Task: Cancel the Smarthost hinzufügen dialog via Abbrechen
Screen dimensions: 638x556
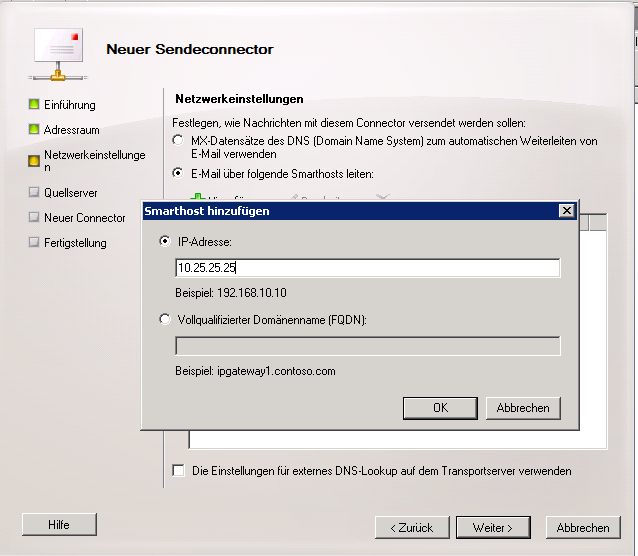Action: 523,408
